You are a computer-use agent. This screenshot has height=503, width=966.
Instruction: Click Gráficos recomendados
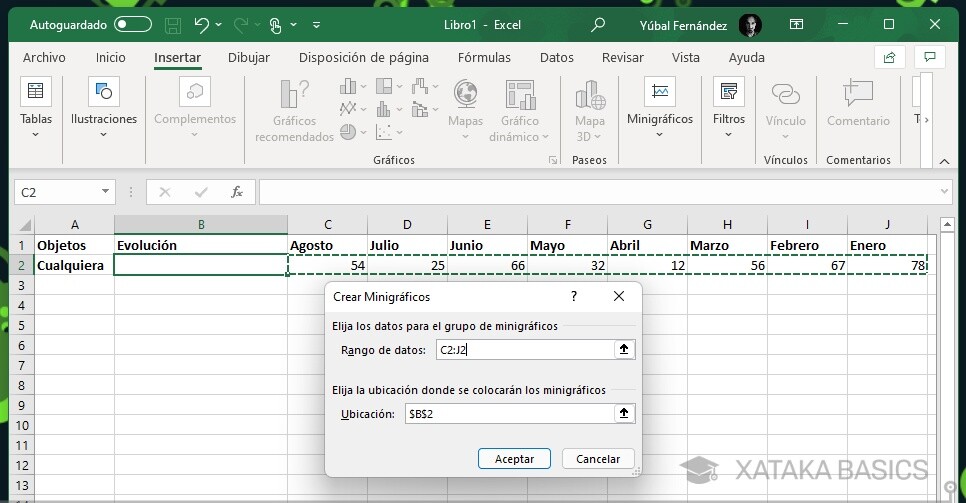point(294,111)
